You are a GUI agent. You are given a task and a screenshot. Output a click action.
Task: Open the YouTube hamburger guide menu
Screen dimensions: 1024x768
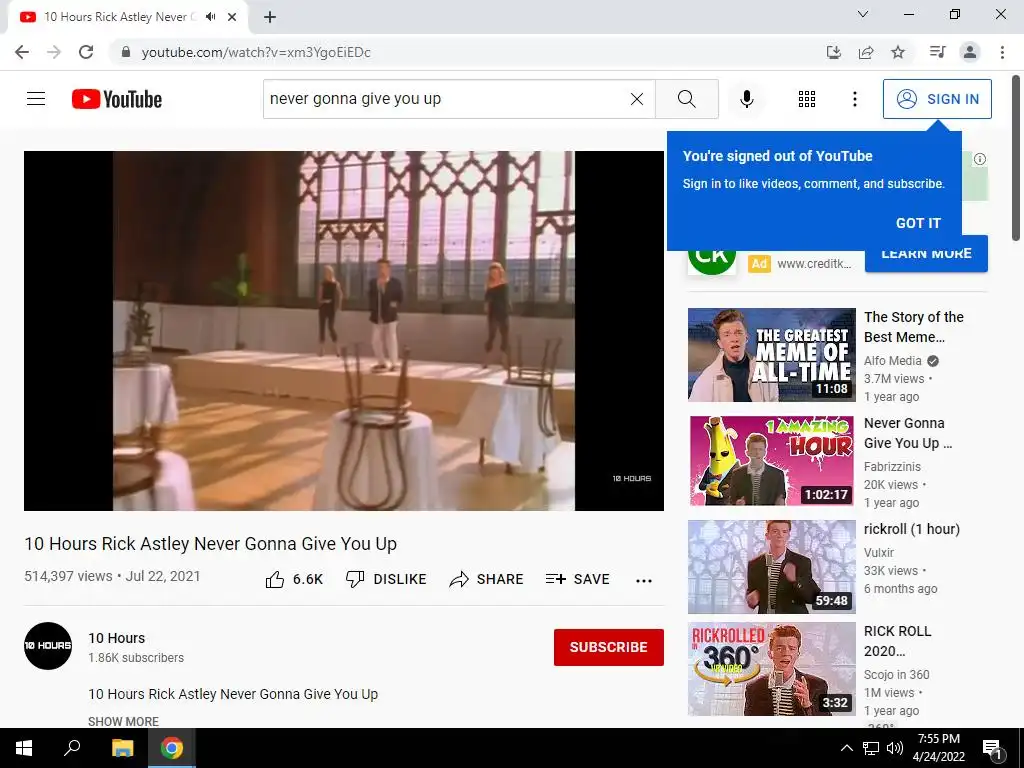coord(36,99)
